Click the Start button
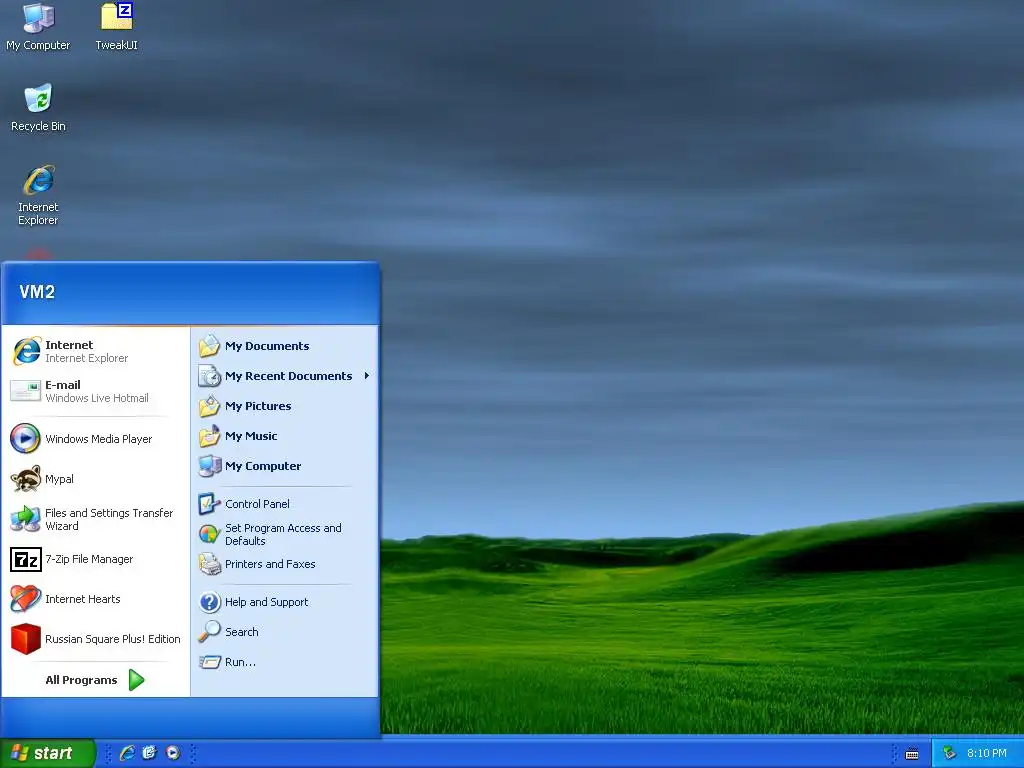This screenshot has height=768, width=1024. click(x=47, y=753)
